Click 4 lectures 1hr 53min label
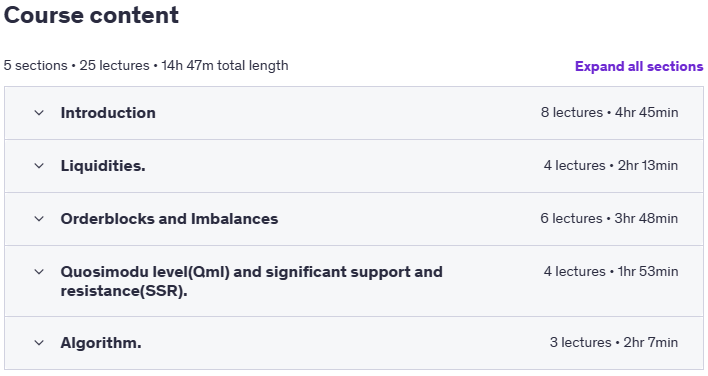This screenshot has height=376, width=708. (x=611, y=271)
